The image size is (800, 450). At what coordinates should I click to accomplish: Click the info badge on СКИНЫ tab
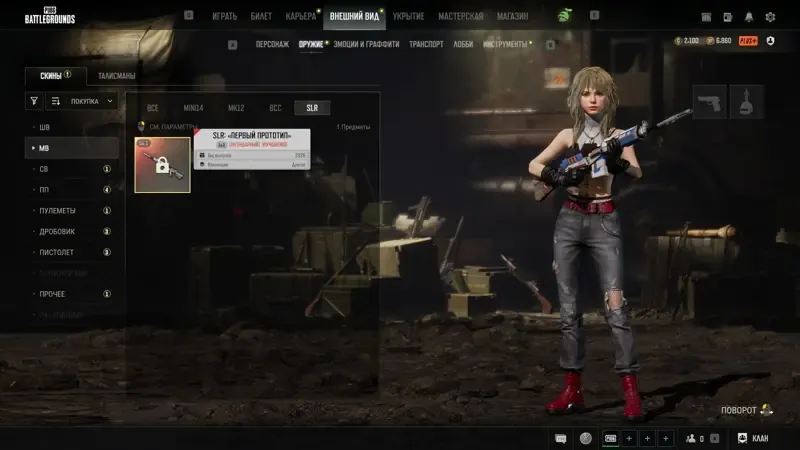click(x=68, y=74)
